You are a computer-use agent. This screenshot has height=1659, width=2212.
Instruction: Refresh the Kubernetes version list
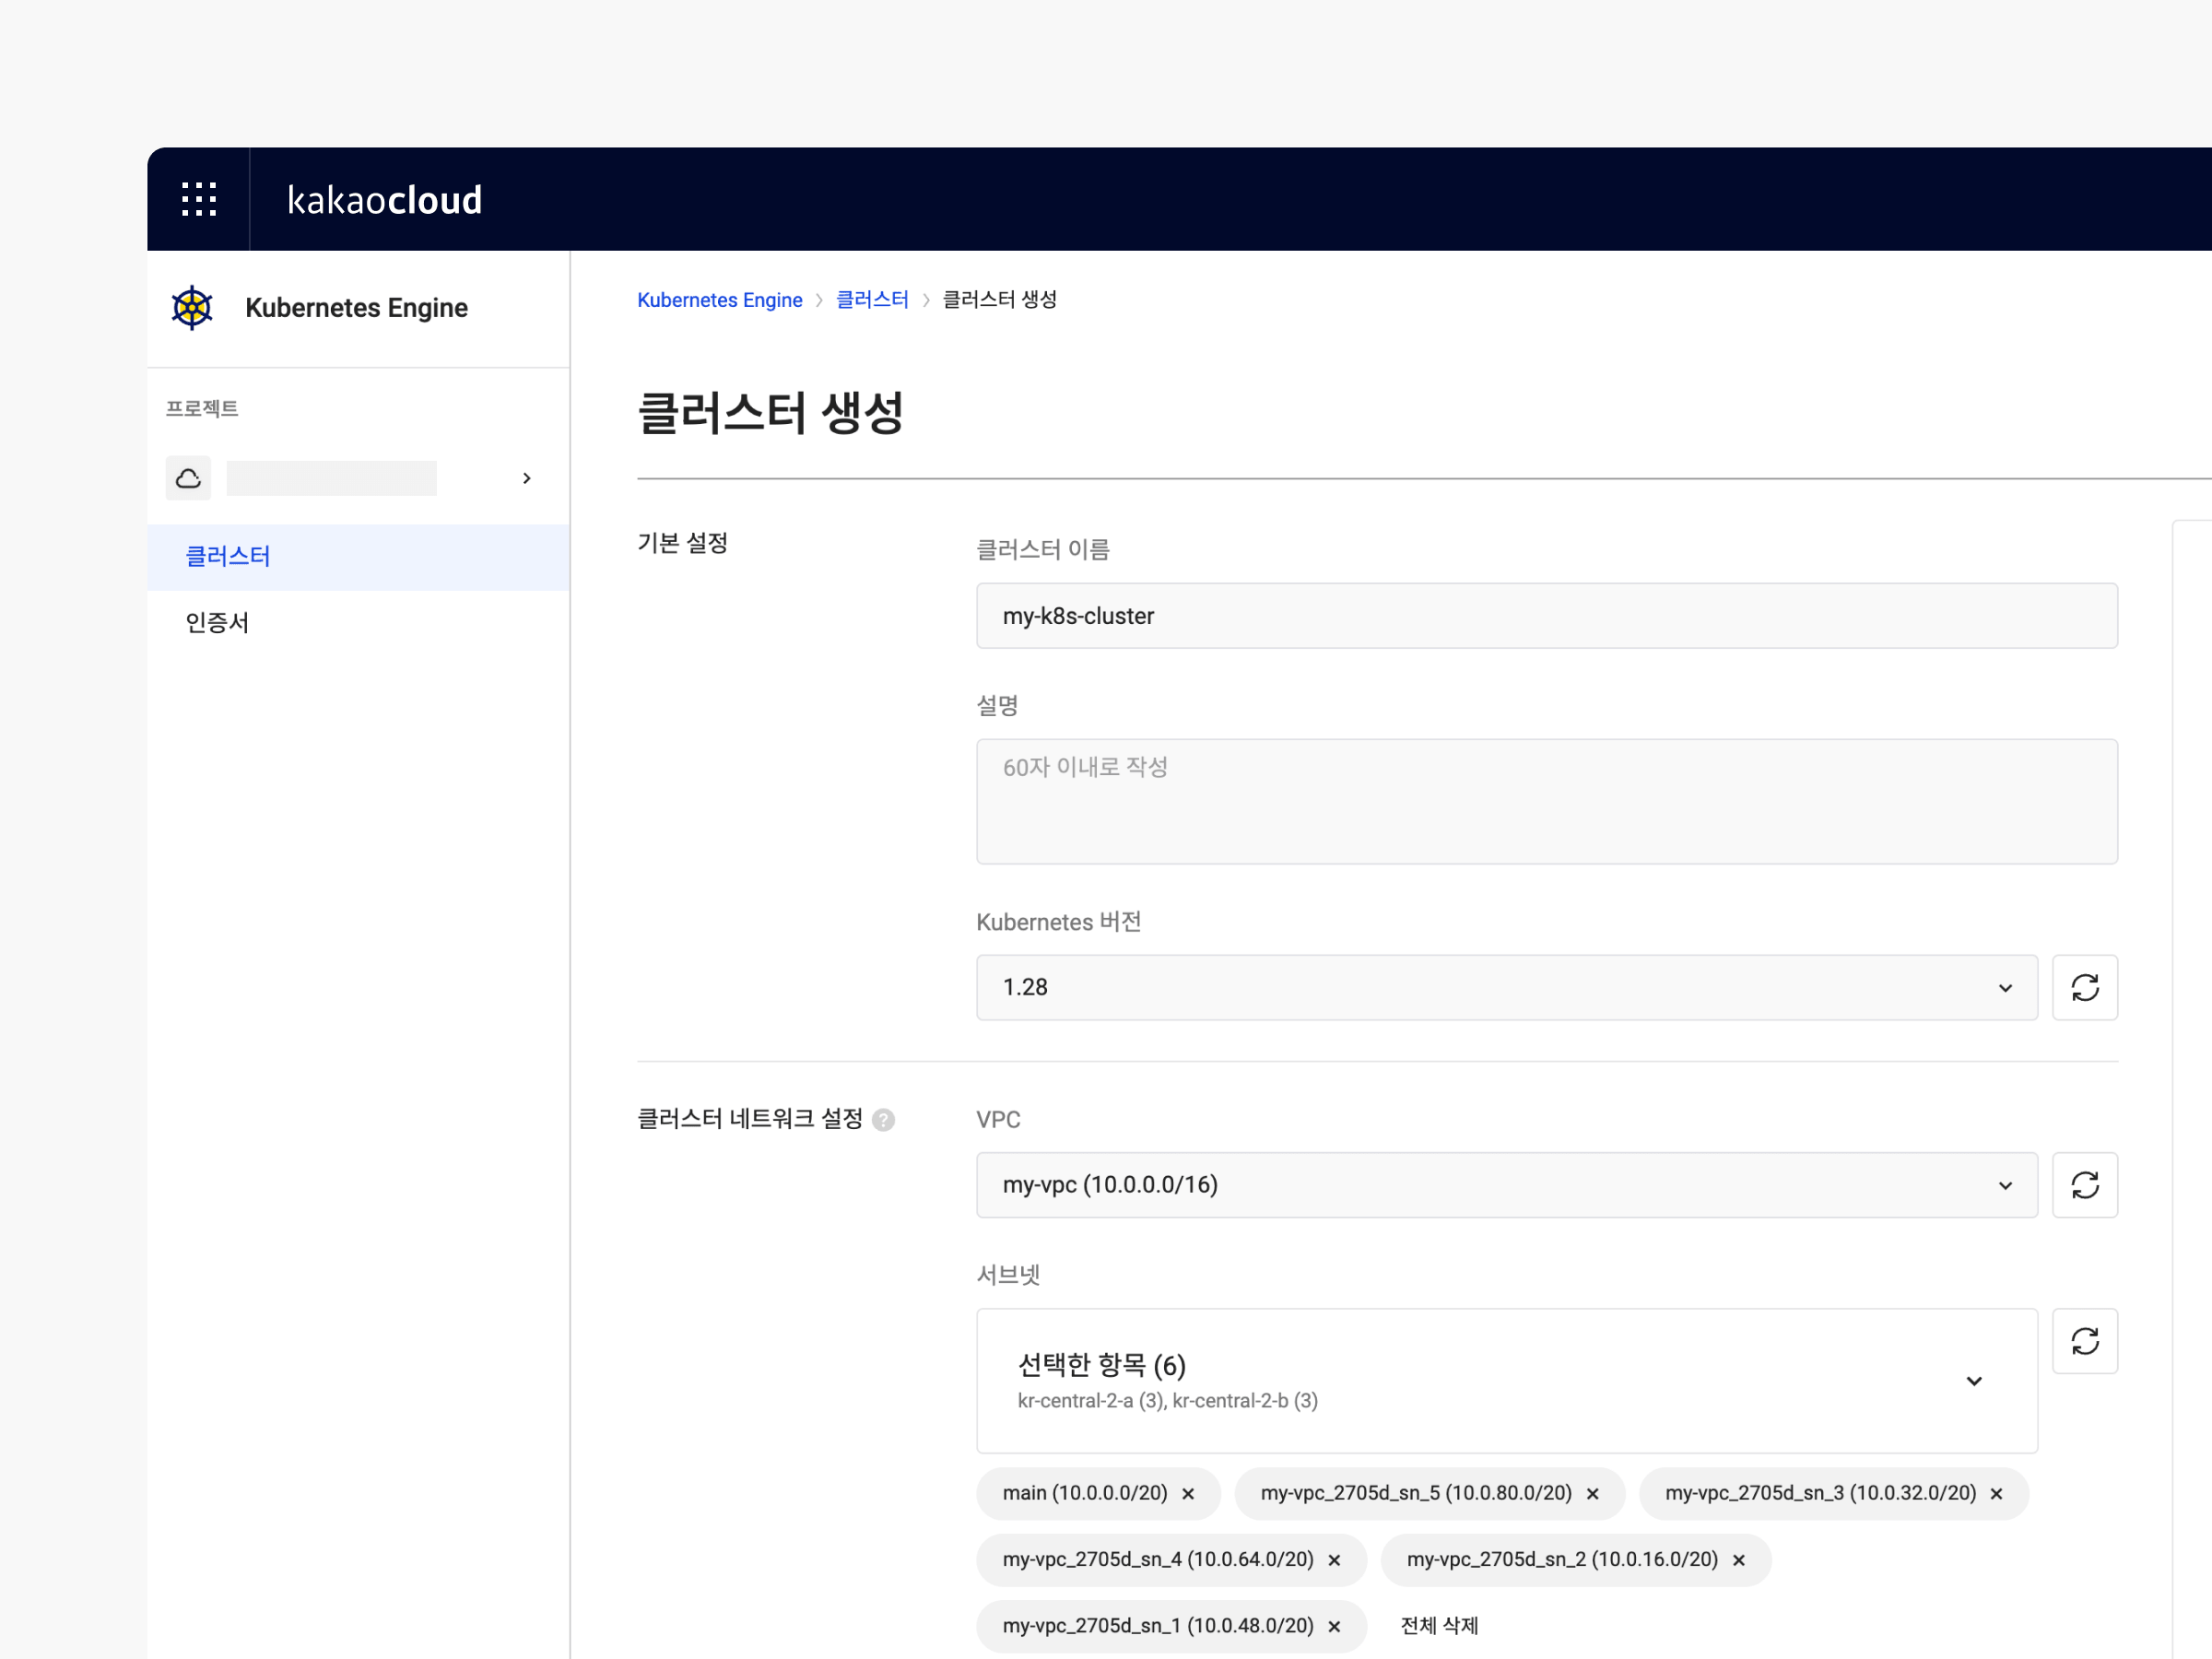pyautogui.click(x=2084, y=987)
